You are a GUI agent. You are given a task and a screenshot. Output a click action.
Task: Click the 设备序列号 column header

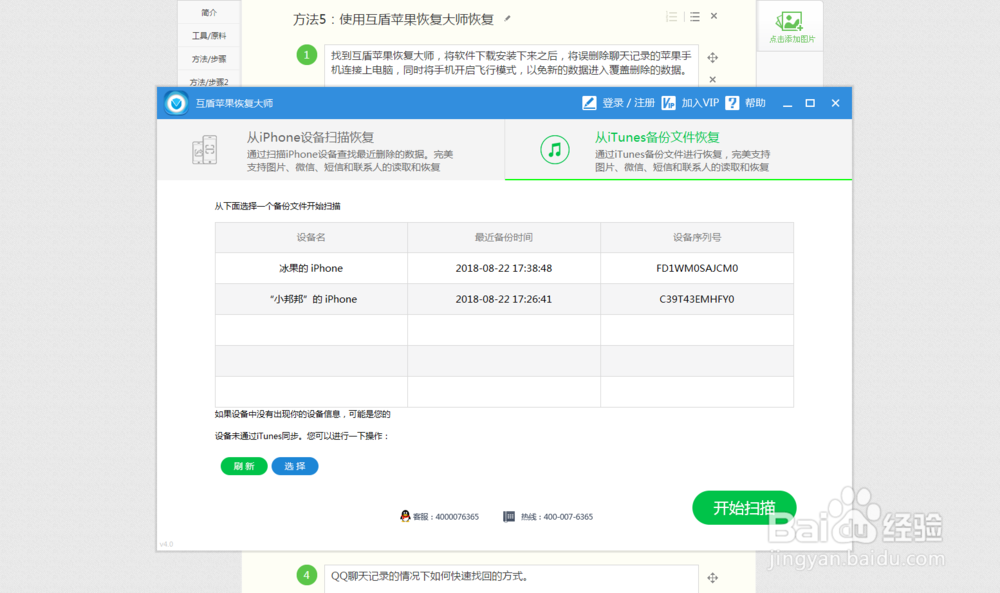point(697,237)
